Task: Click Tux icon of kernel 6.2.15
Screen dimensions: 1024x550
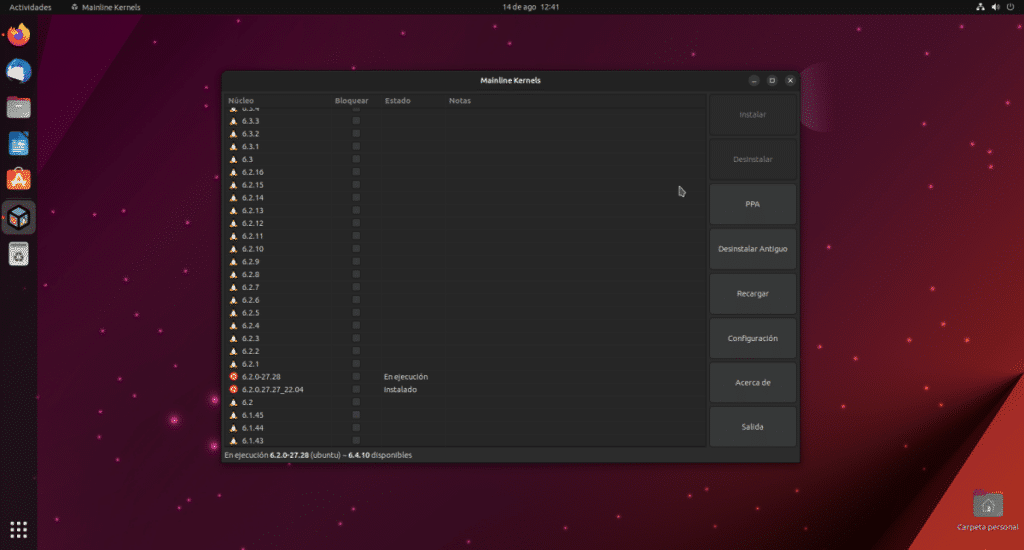Action: [233, 185]
